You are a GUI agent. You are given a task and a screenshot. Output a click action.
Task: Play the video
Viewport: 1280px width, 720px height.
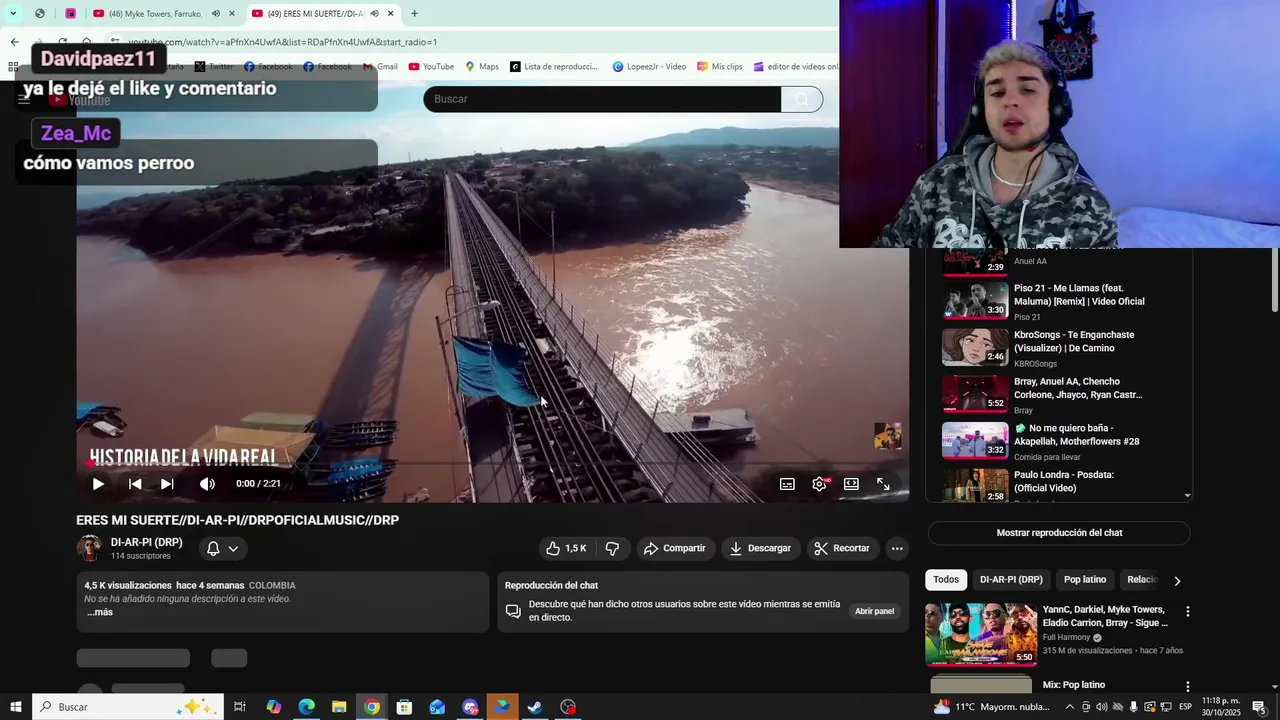98,484
